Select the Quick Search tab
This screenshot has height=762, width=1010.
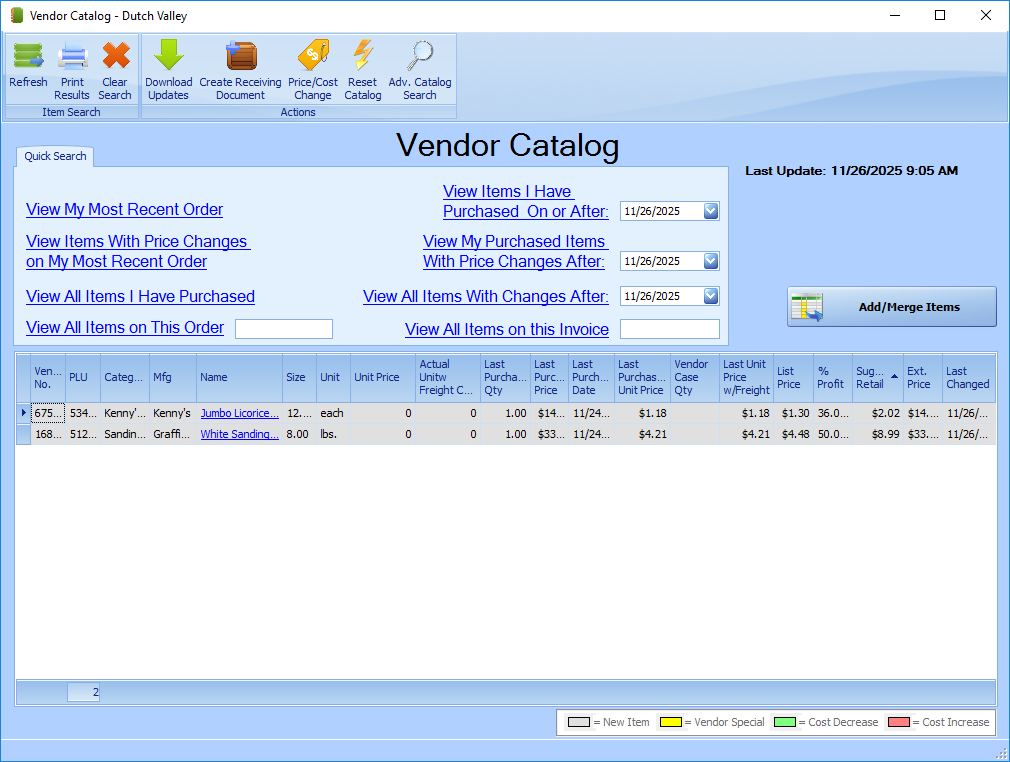tap(55, 156)
